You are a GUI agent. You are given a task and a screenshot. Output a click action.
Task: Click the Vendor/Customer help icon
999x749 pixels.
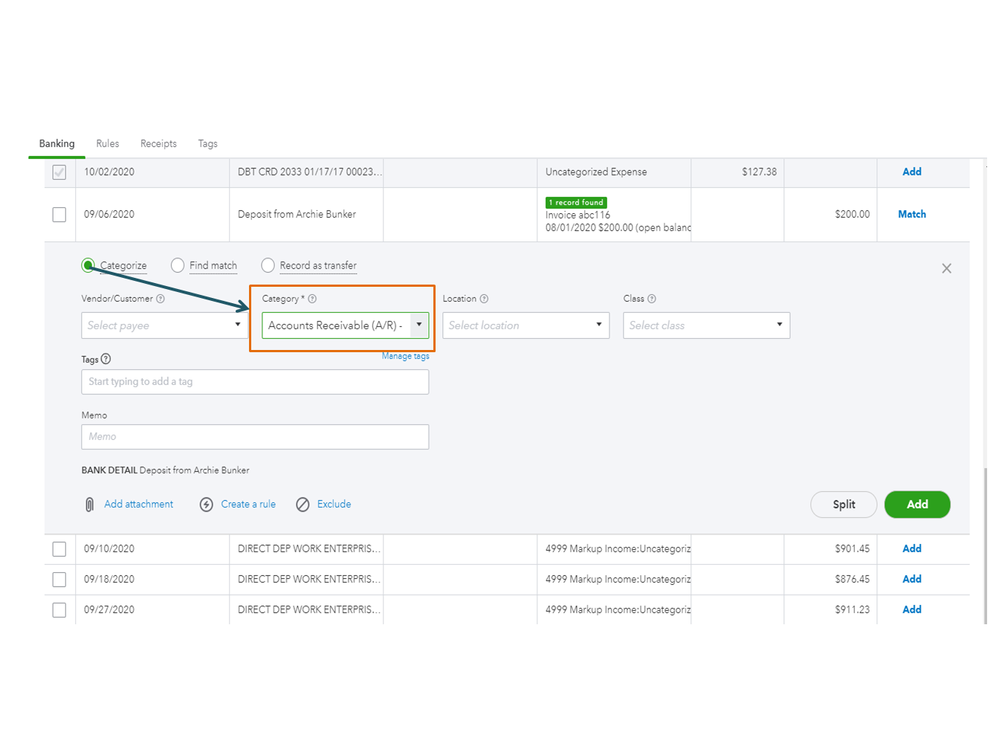click(x=161, y=299)
